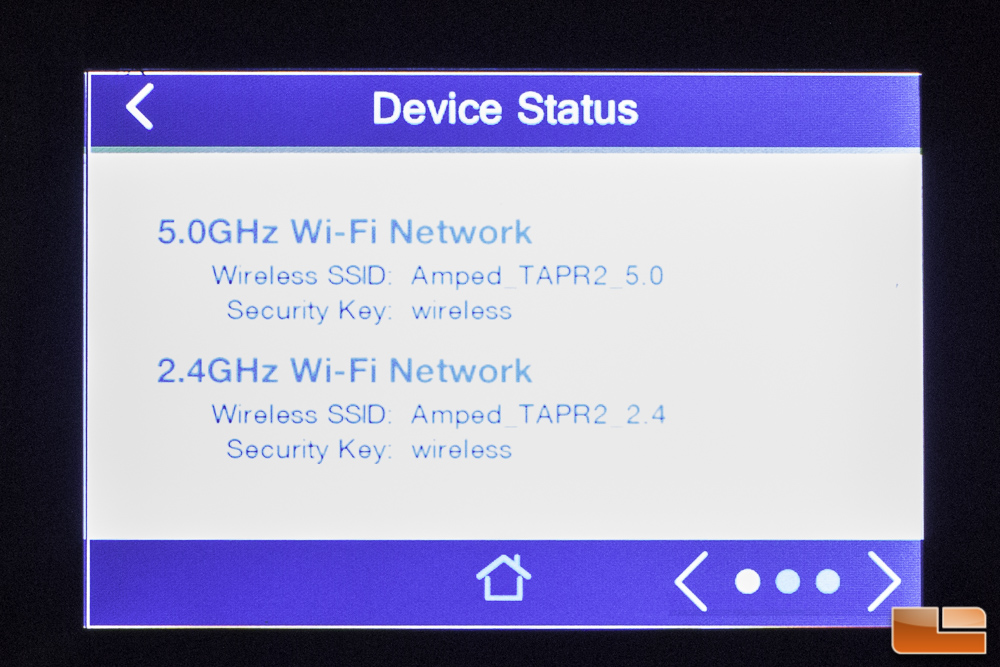Select the Amped_TAPR2_5.0 SSID value
This screenshot has width=1000, height=667.
pos(537,276)
